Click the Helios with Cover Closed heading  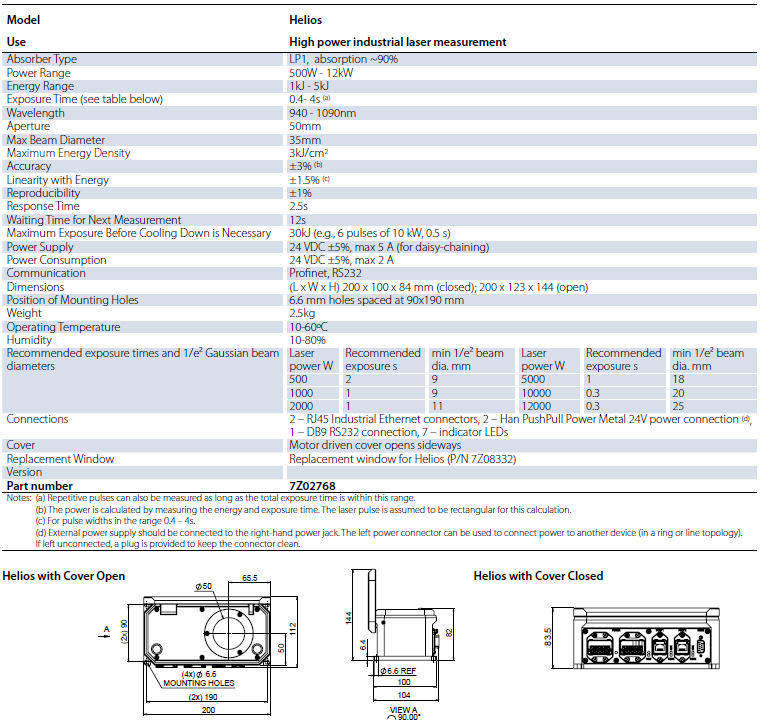538,576
